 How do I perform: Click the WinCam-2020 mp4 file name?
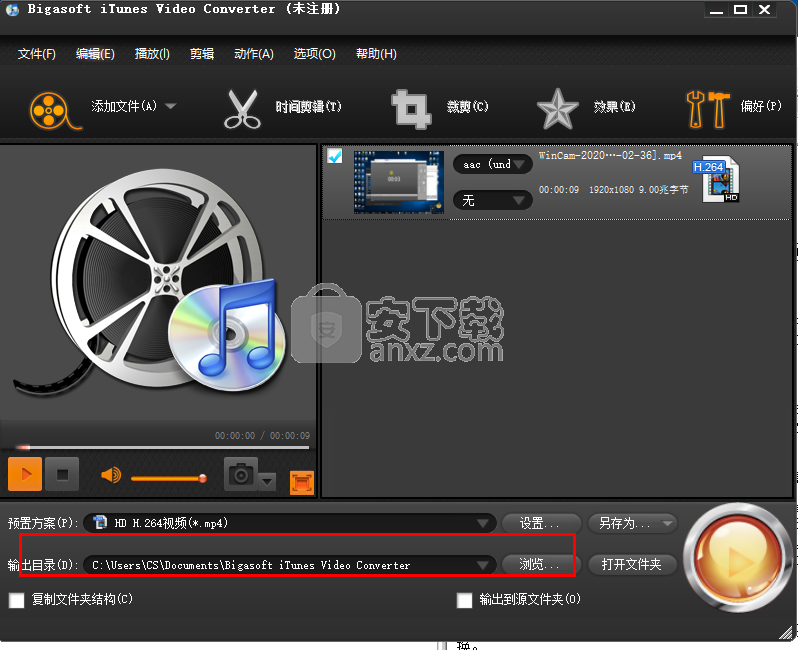[610, 155]
